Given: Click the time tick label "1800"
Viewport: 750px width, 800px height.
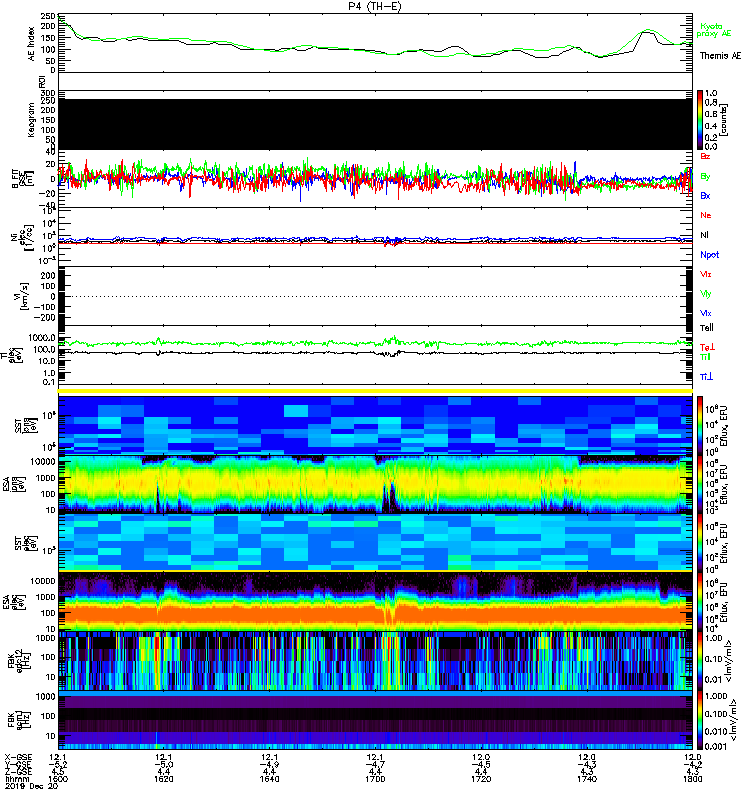Looking at the screenshot, I should pos(692,779).
